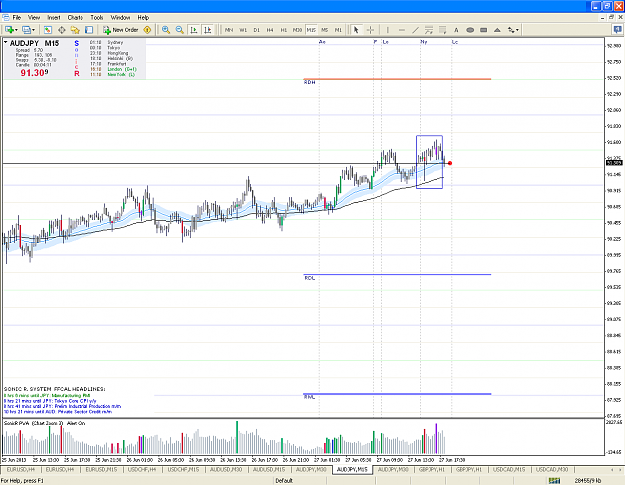
Task: Toggle the Data Window icon
Action: [62, 30]
